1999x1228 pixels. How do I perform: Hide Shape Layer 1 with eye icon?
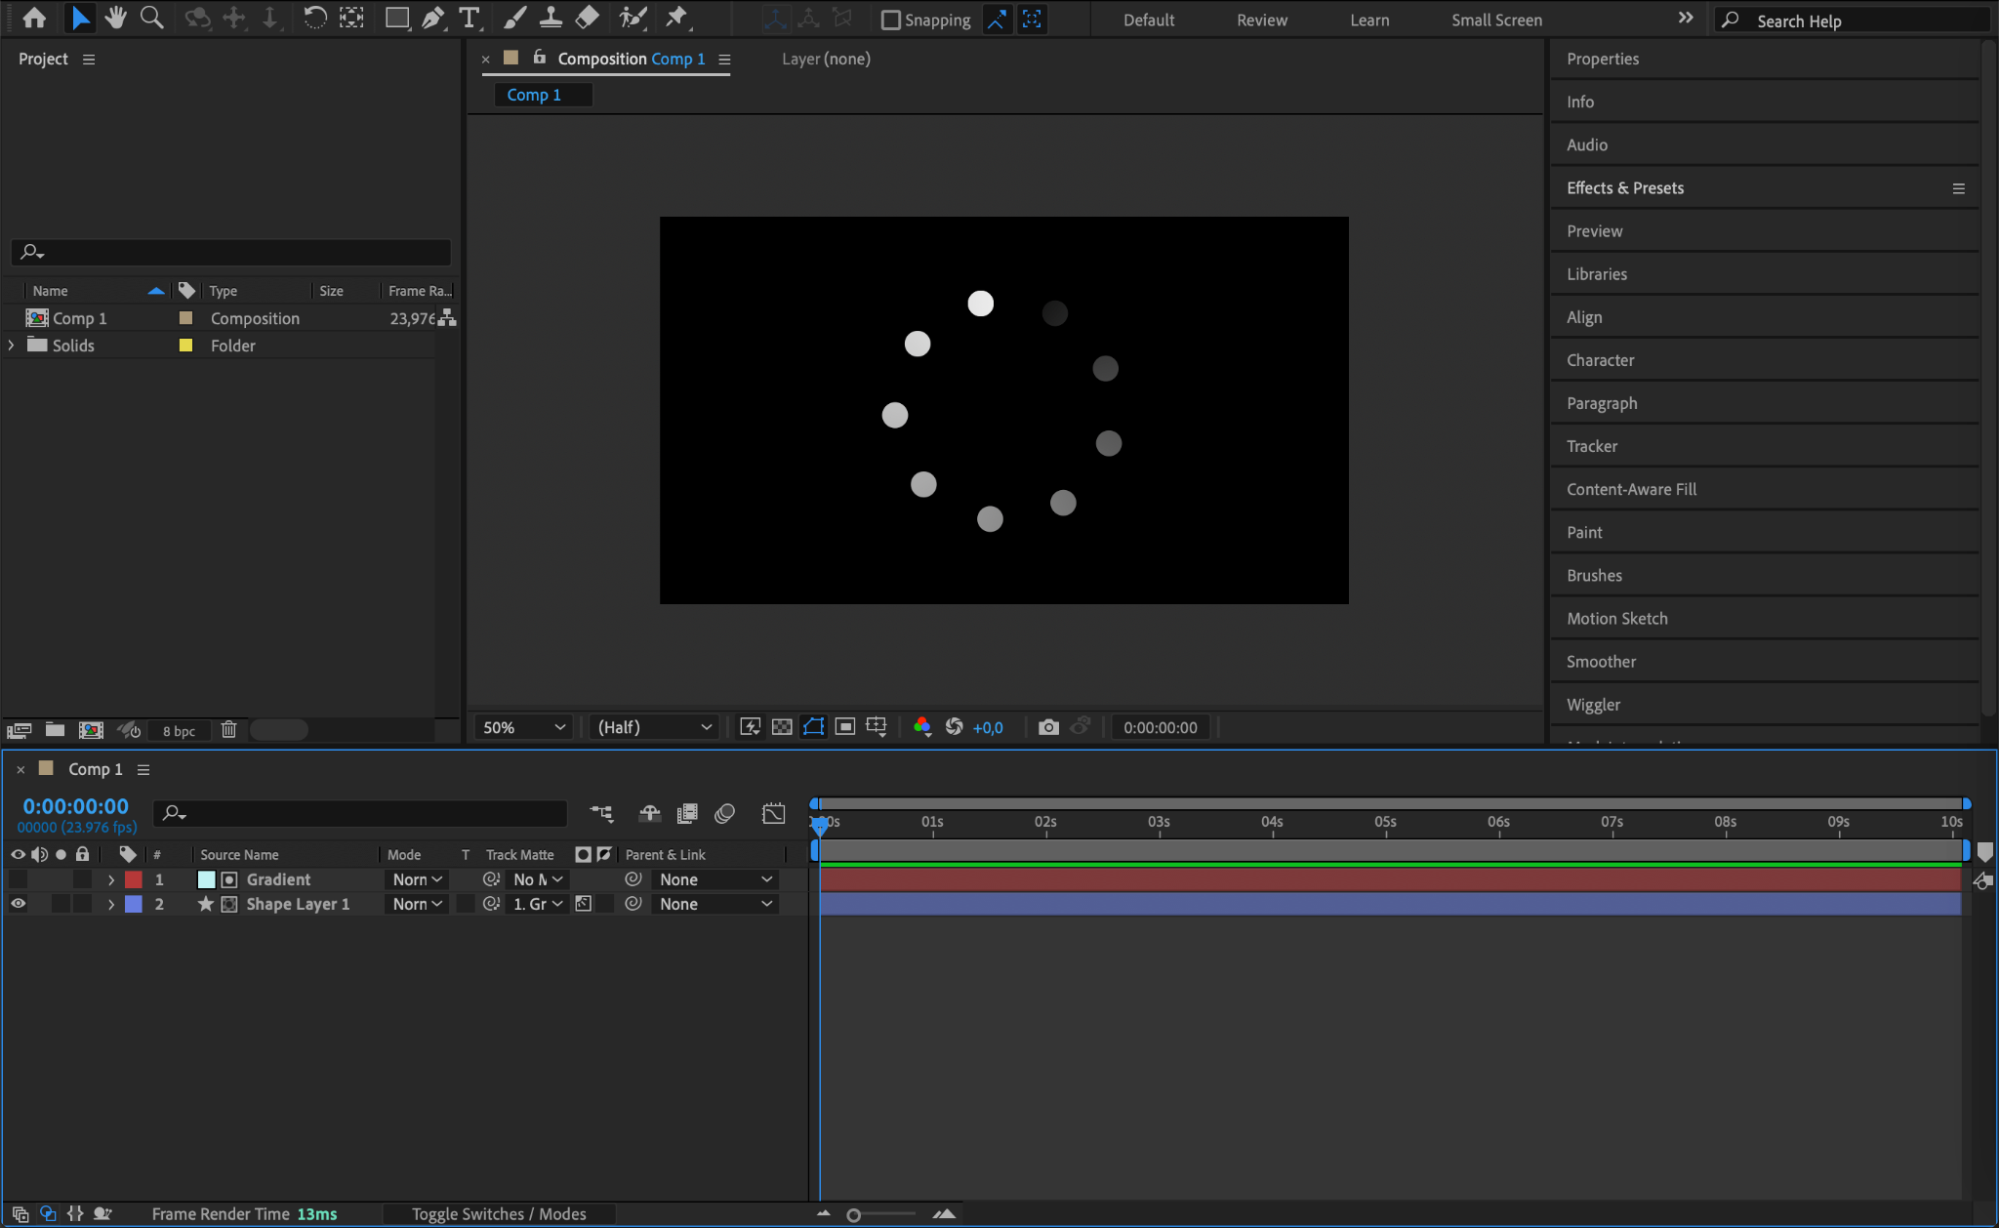18,903
